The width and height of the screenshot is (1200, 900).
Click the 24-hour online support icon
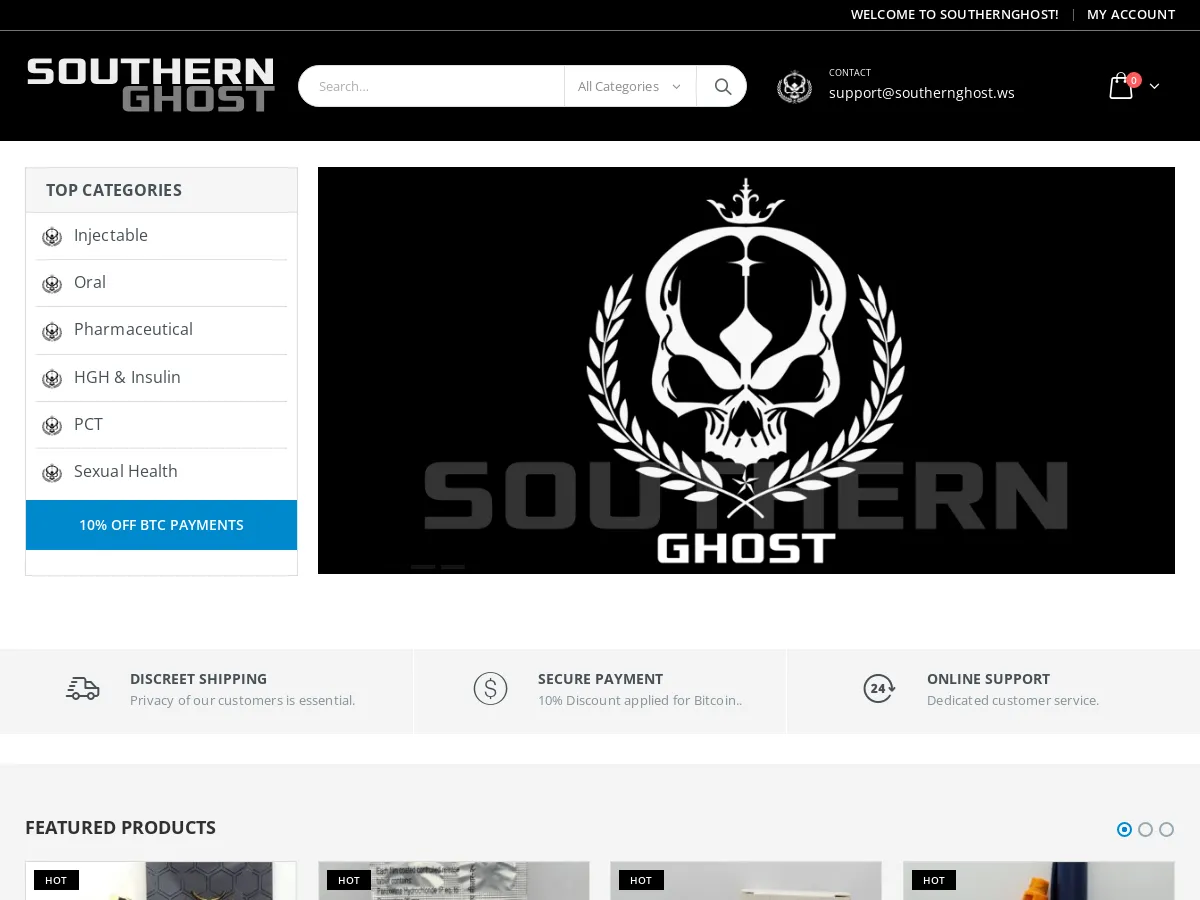(x=879, y=689)
